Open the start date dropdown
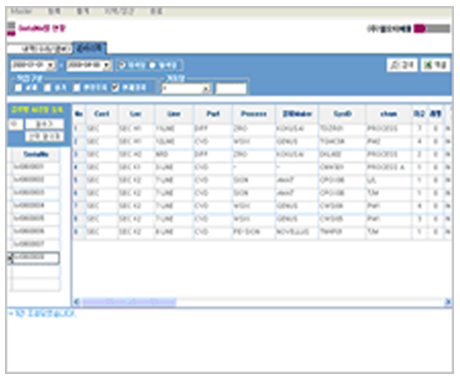 (51, 65)
